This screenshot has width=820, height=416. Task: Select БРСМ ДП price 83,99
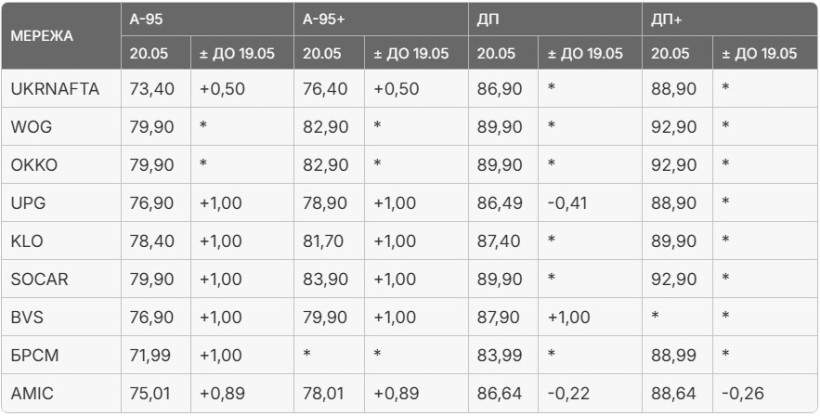click(x=499, y=355)
